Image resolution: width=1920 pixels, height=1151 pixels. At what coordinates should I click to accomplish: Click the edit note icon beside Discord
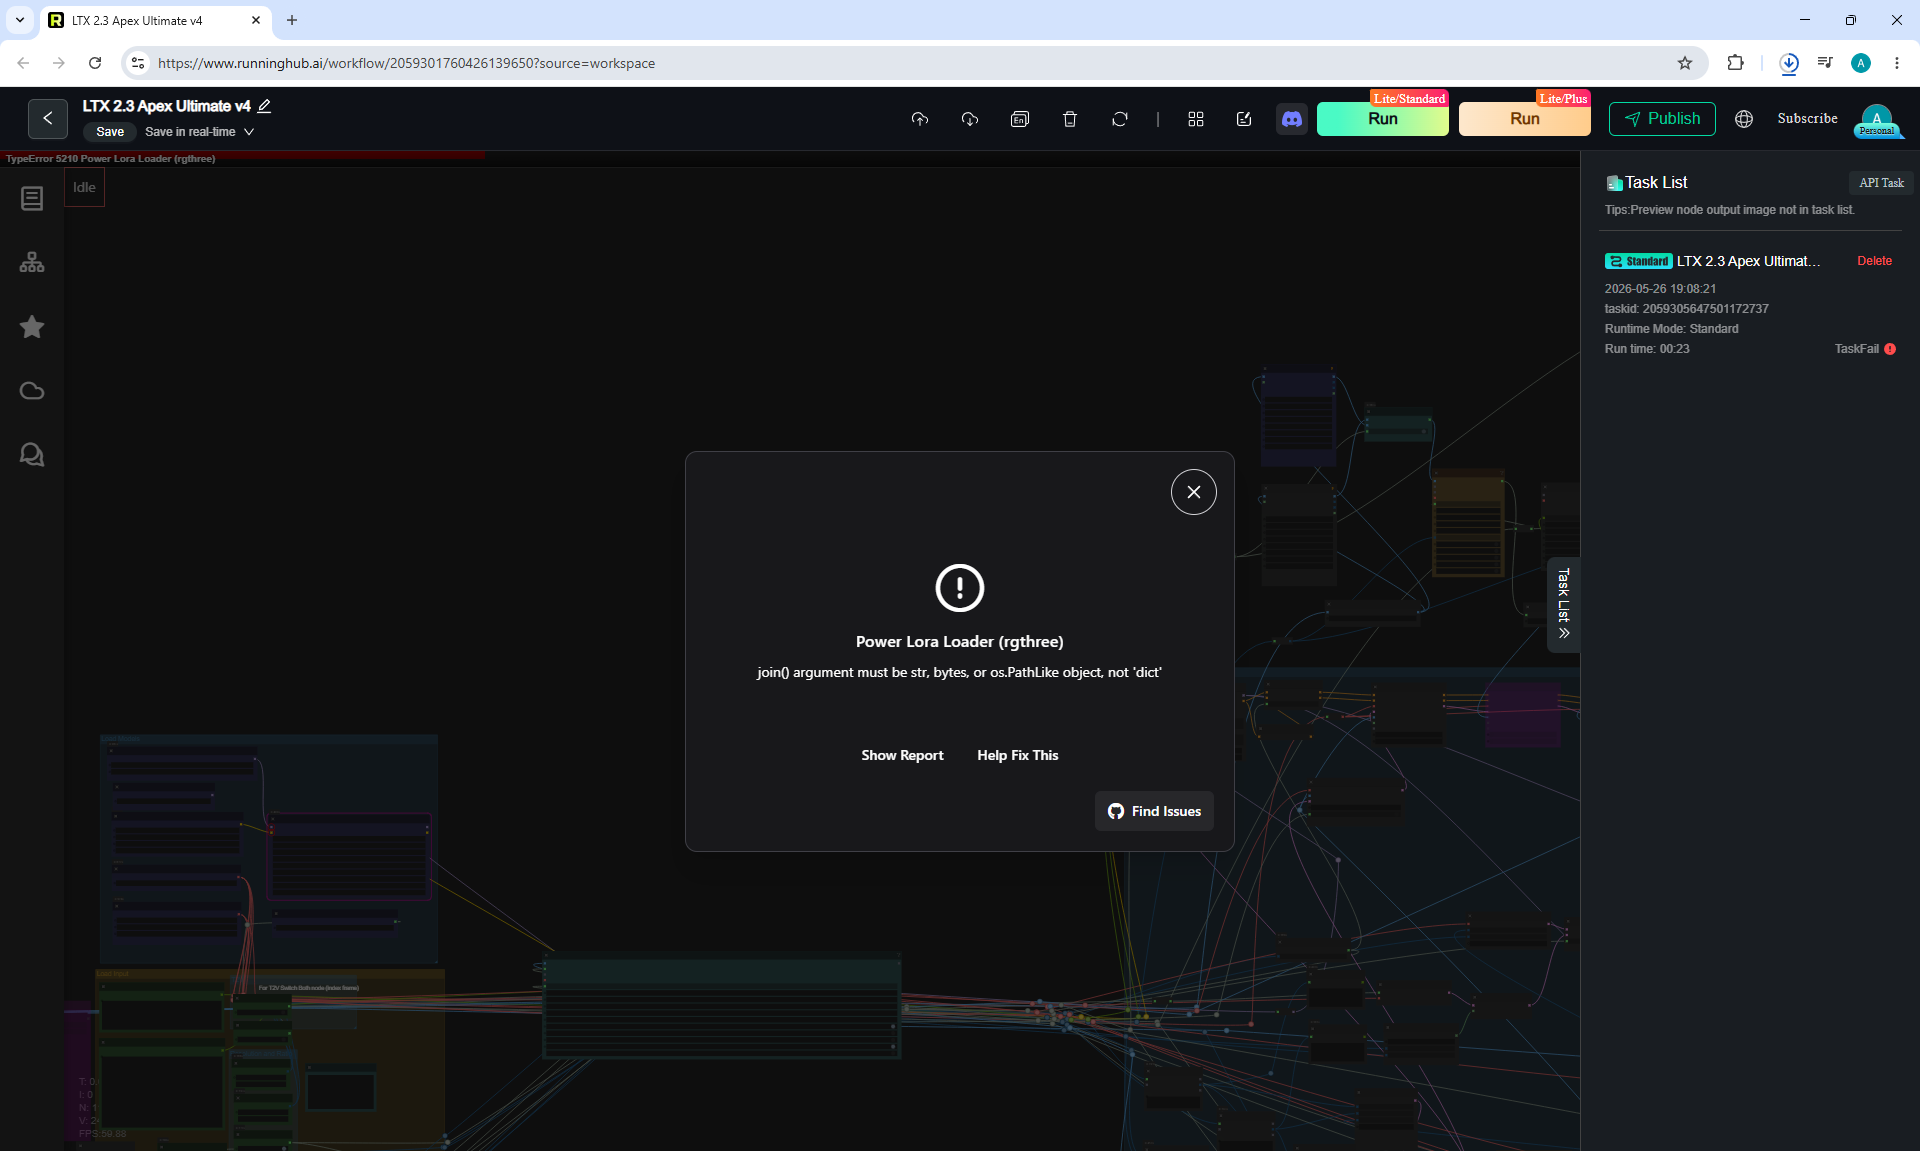[x=1244, y=119]
